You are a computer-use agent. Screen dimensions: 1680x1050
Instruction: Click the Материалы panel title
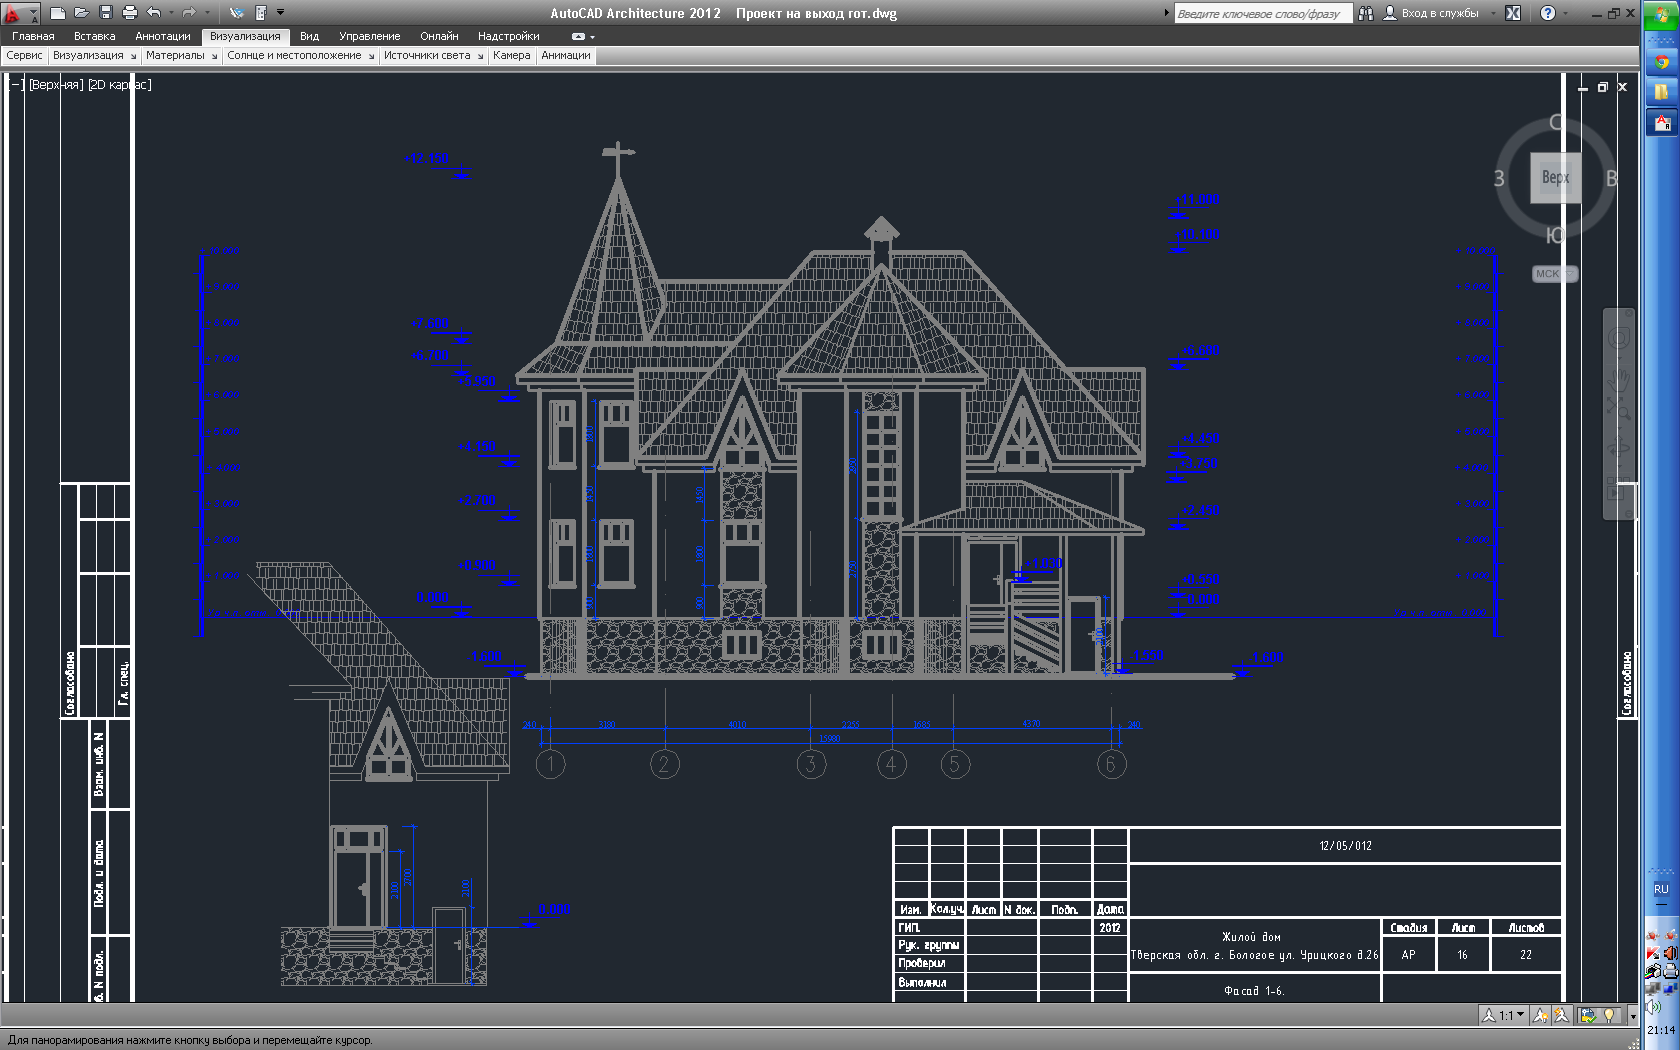coord(175,56)
